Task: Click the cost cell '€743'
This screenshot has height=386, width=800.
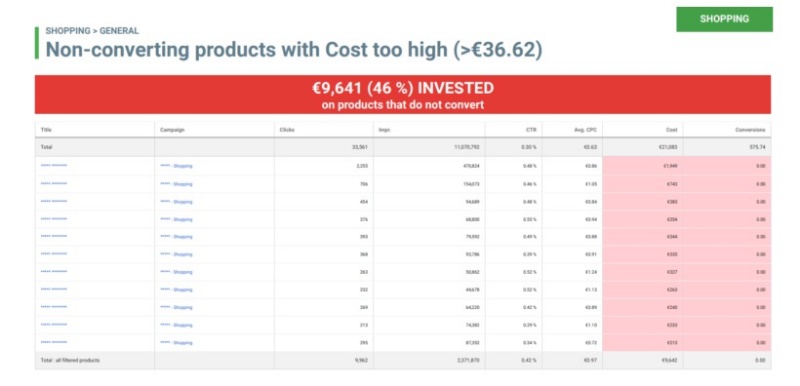Action: tap(672, 184)
